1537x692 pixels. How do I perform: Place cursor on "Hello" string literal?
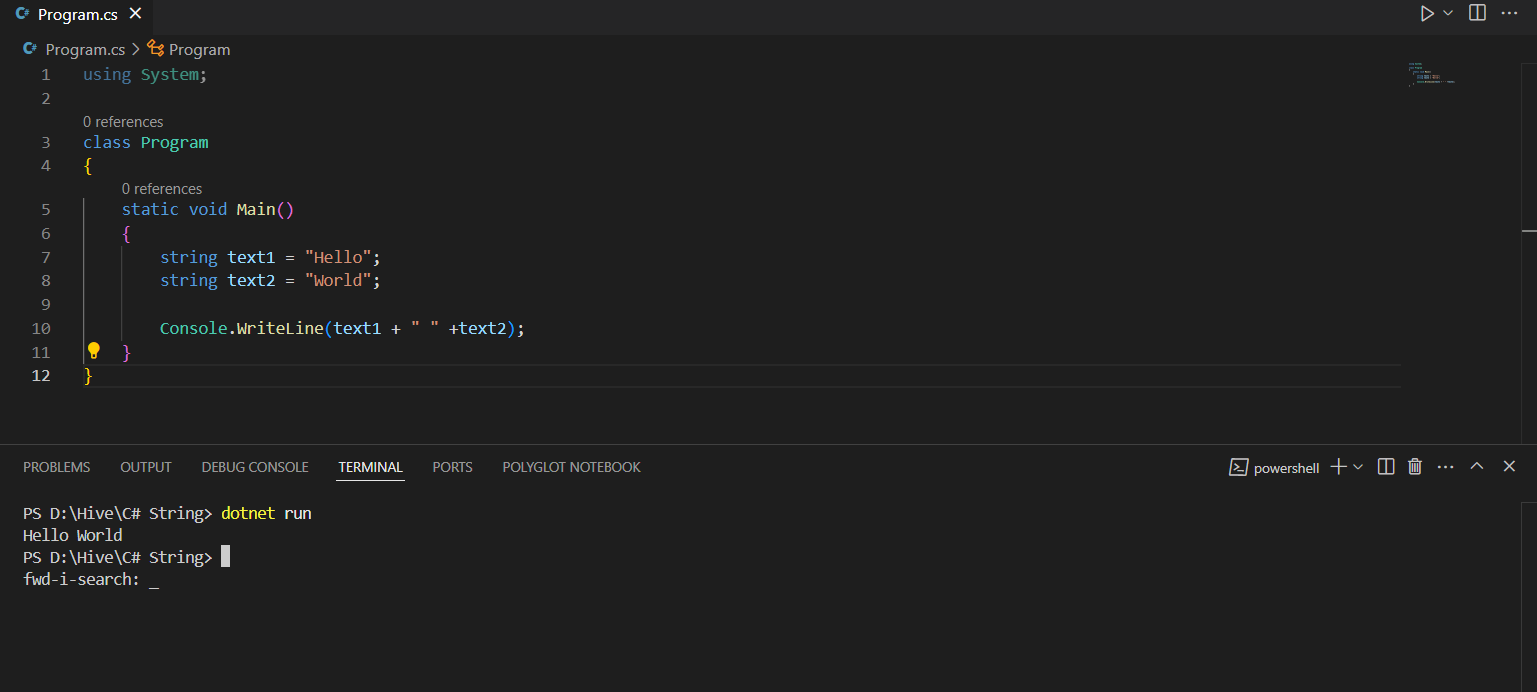click(338, 257)
